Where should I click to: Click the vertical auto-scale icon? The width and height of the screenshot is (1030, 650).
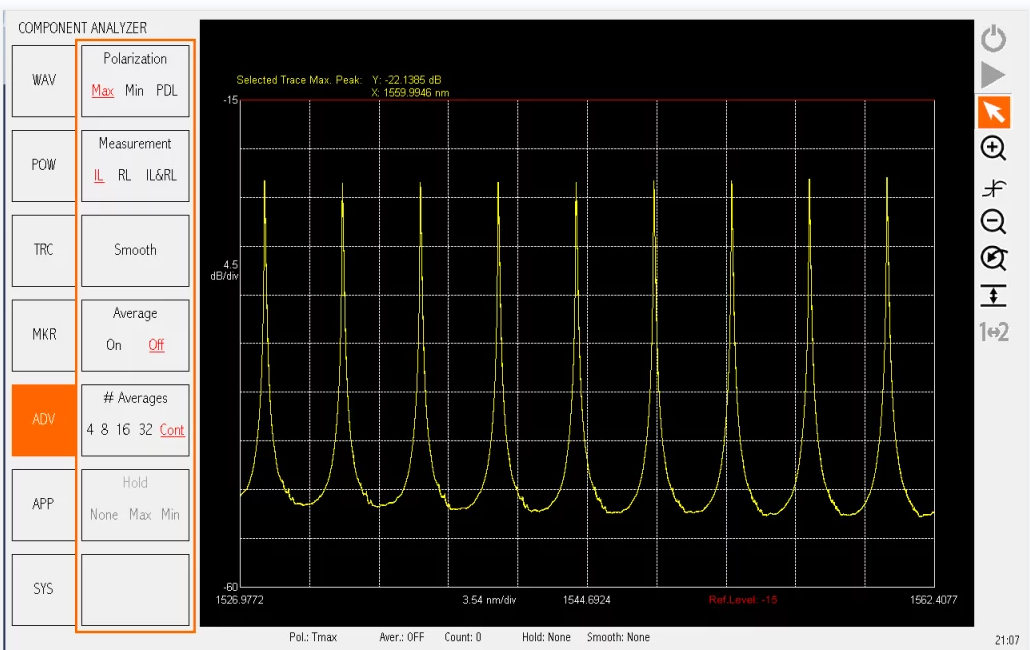click(993, 295)
